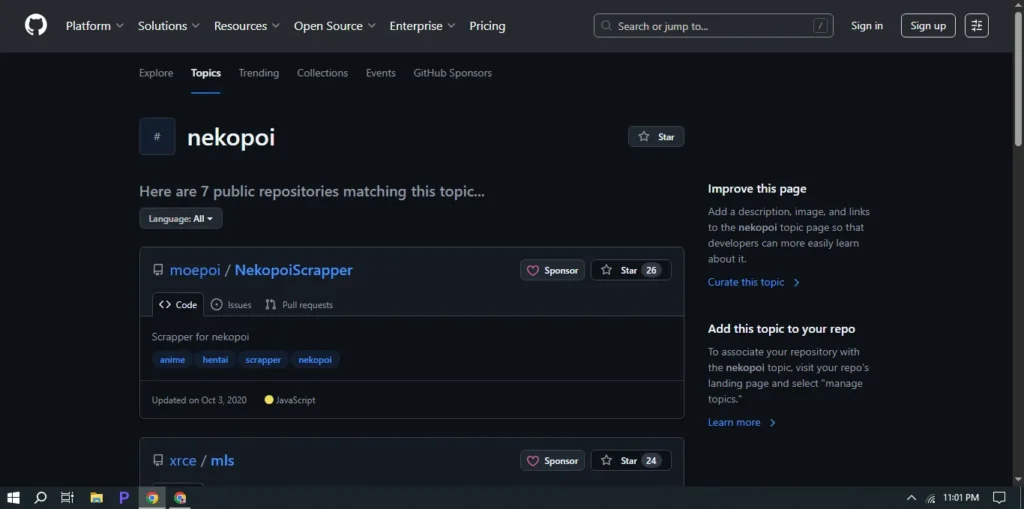
Task: Star the nekopoi topic
Action: point(656,137)
